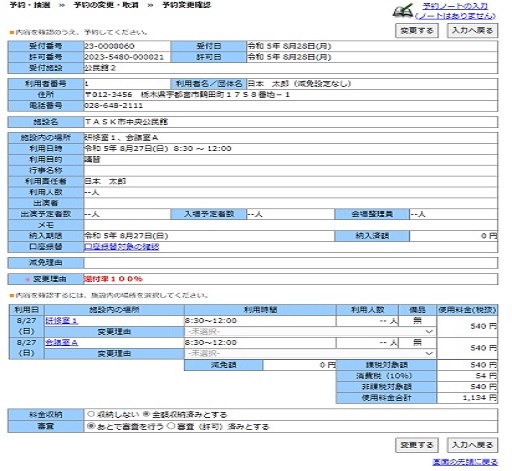Screen dimensions: 512x471
Task: Click the red 還付率100% text
Action: (113, 279)
